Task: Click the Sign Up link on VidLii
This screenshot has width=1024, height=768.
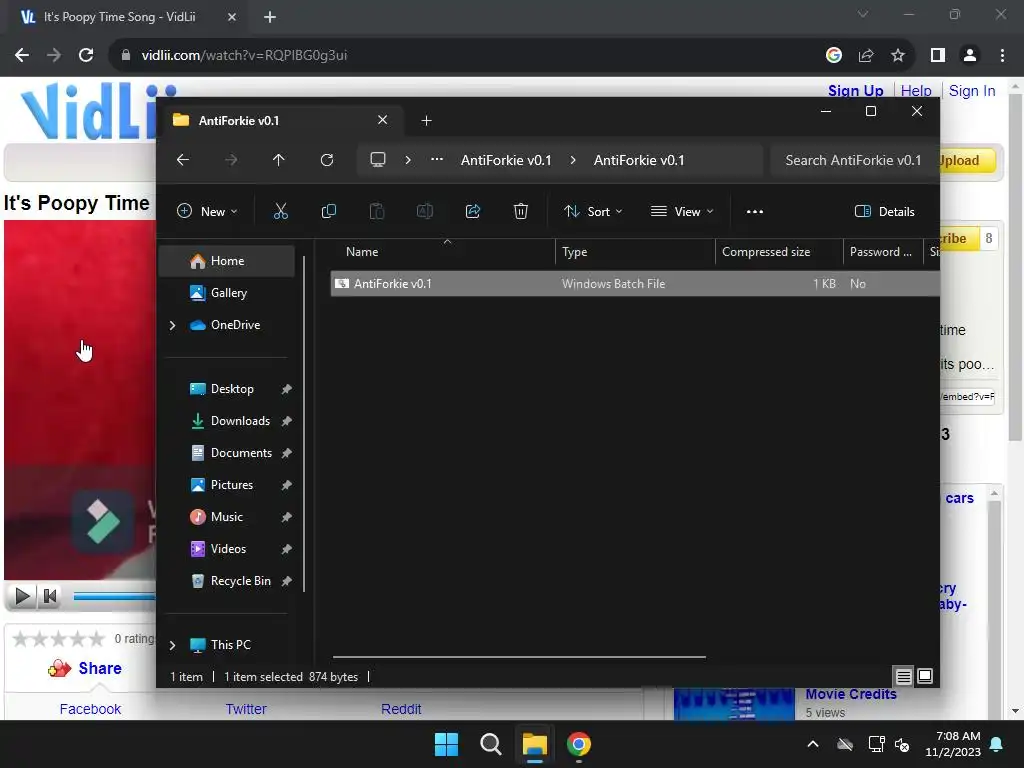Action: click(x=856, y=91)
